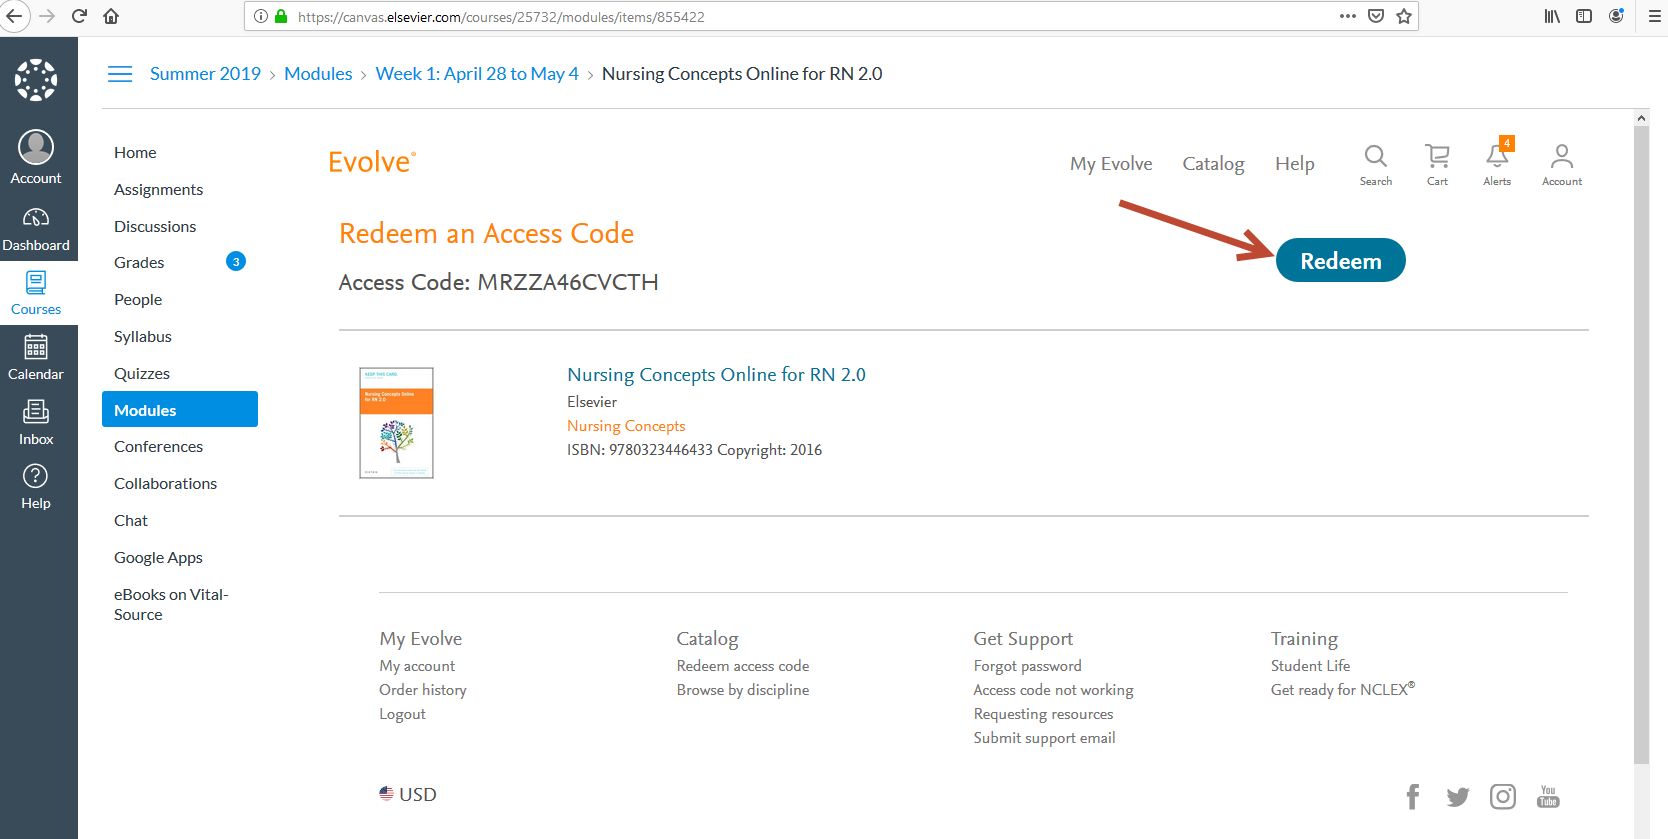Screen dimensions: 1668x839
Task: Open the Evolve Account person icon
Action: (1561, 163)
